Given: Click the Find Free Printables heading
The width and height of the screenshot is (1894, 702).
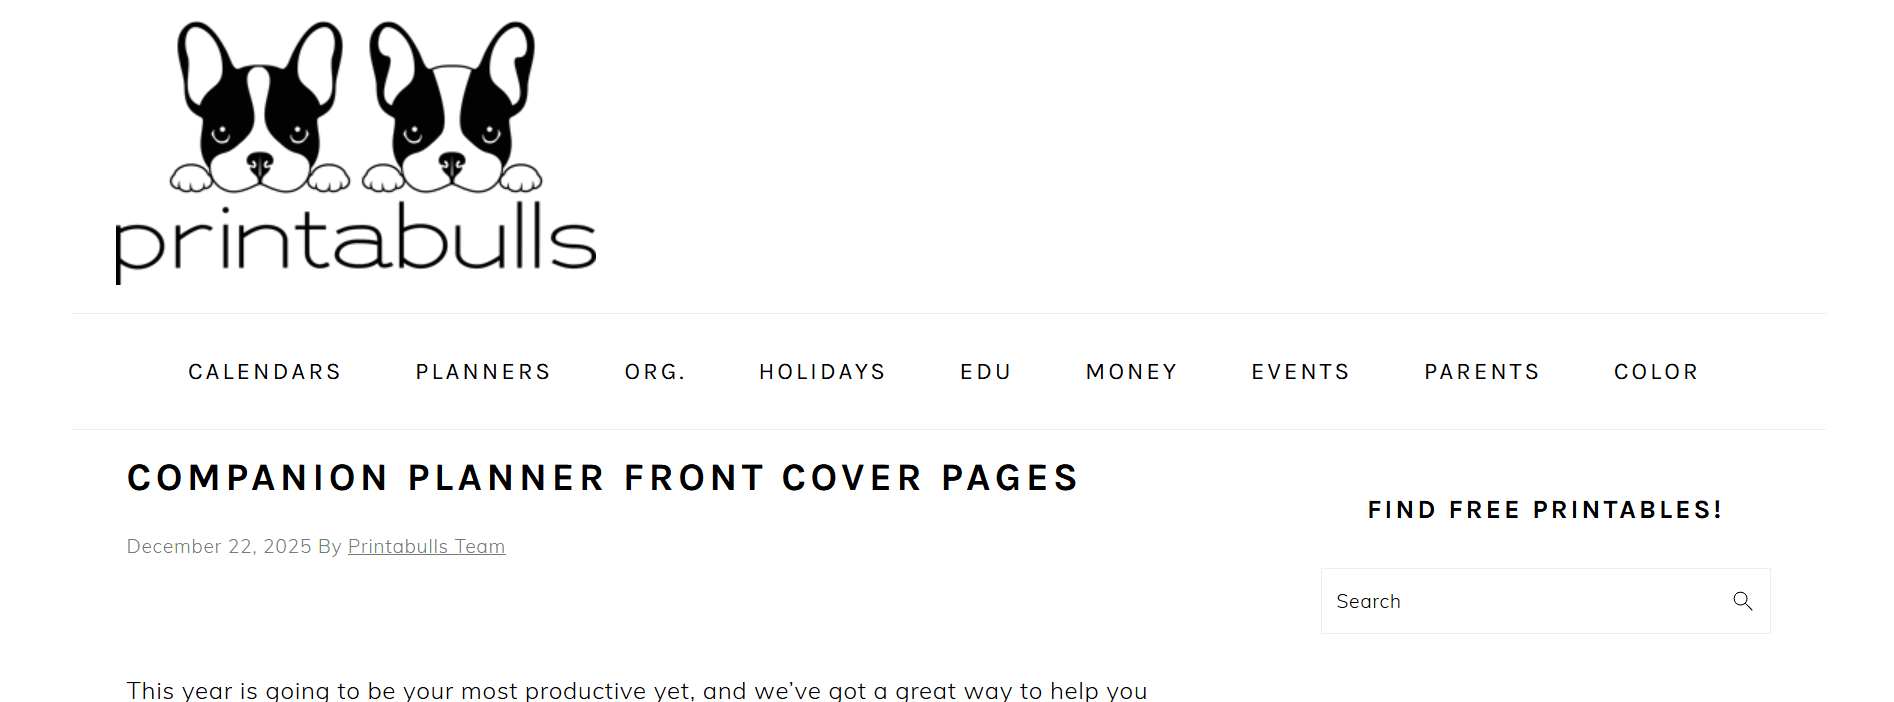Looking at the screenshot, I should point(1545,510).
